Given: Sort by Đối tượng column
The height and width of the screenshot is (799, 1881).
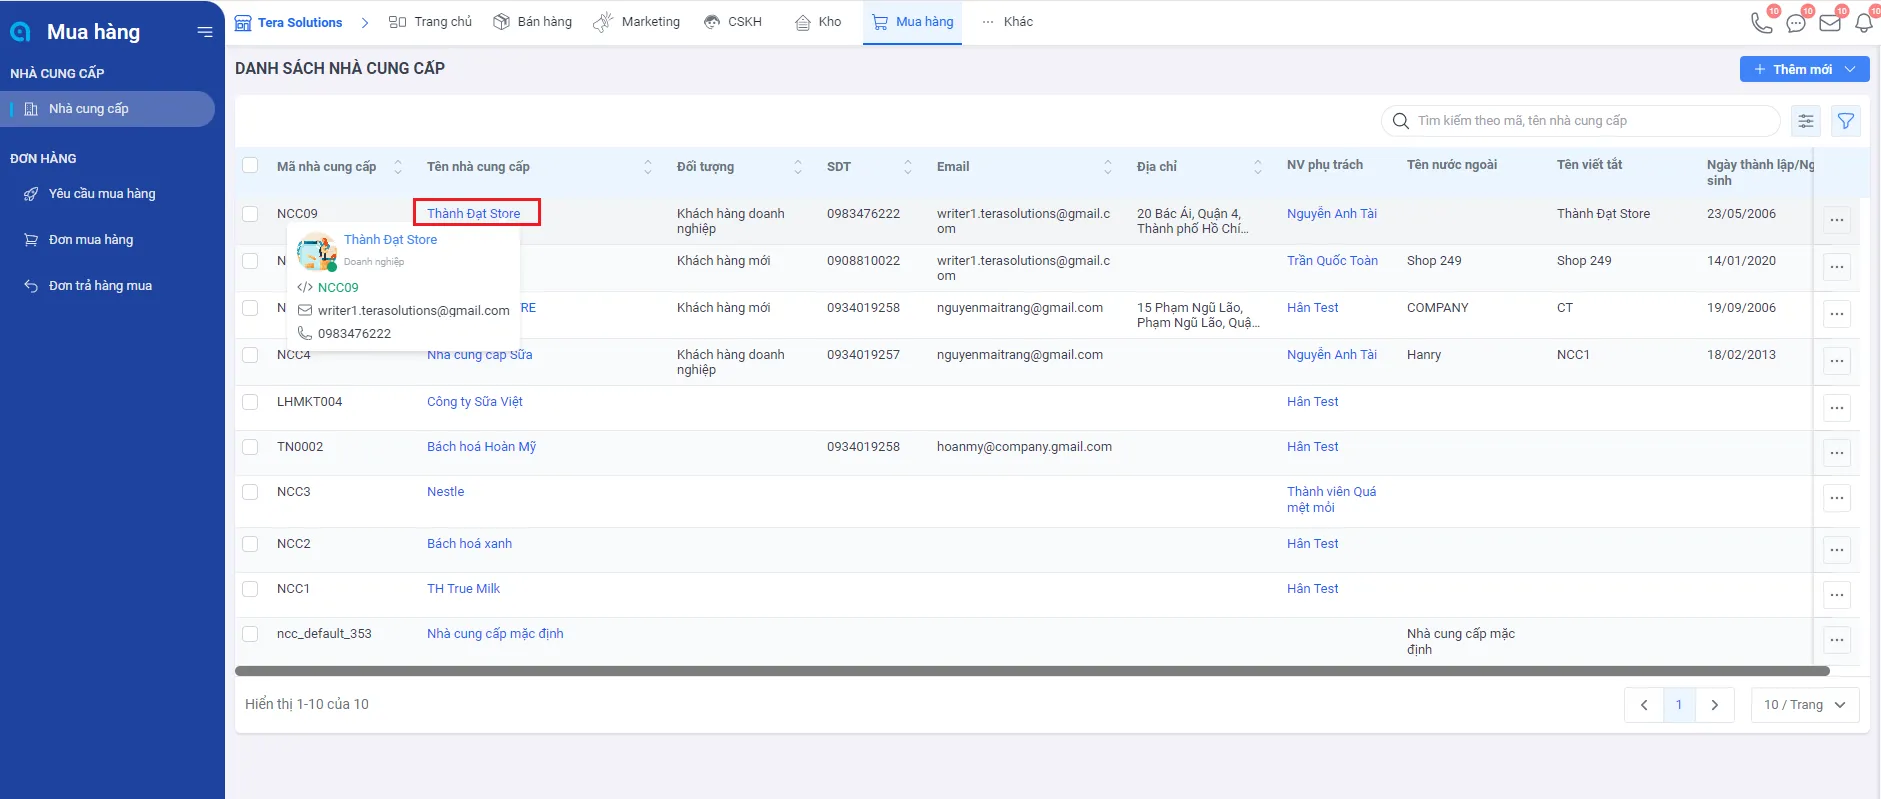Looking at the screenshot, I should pos(798,167).
